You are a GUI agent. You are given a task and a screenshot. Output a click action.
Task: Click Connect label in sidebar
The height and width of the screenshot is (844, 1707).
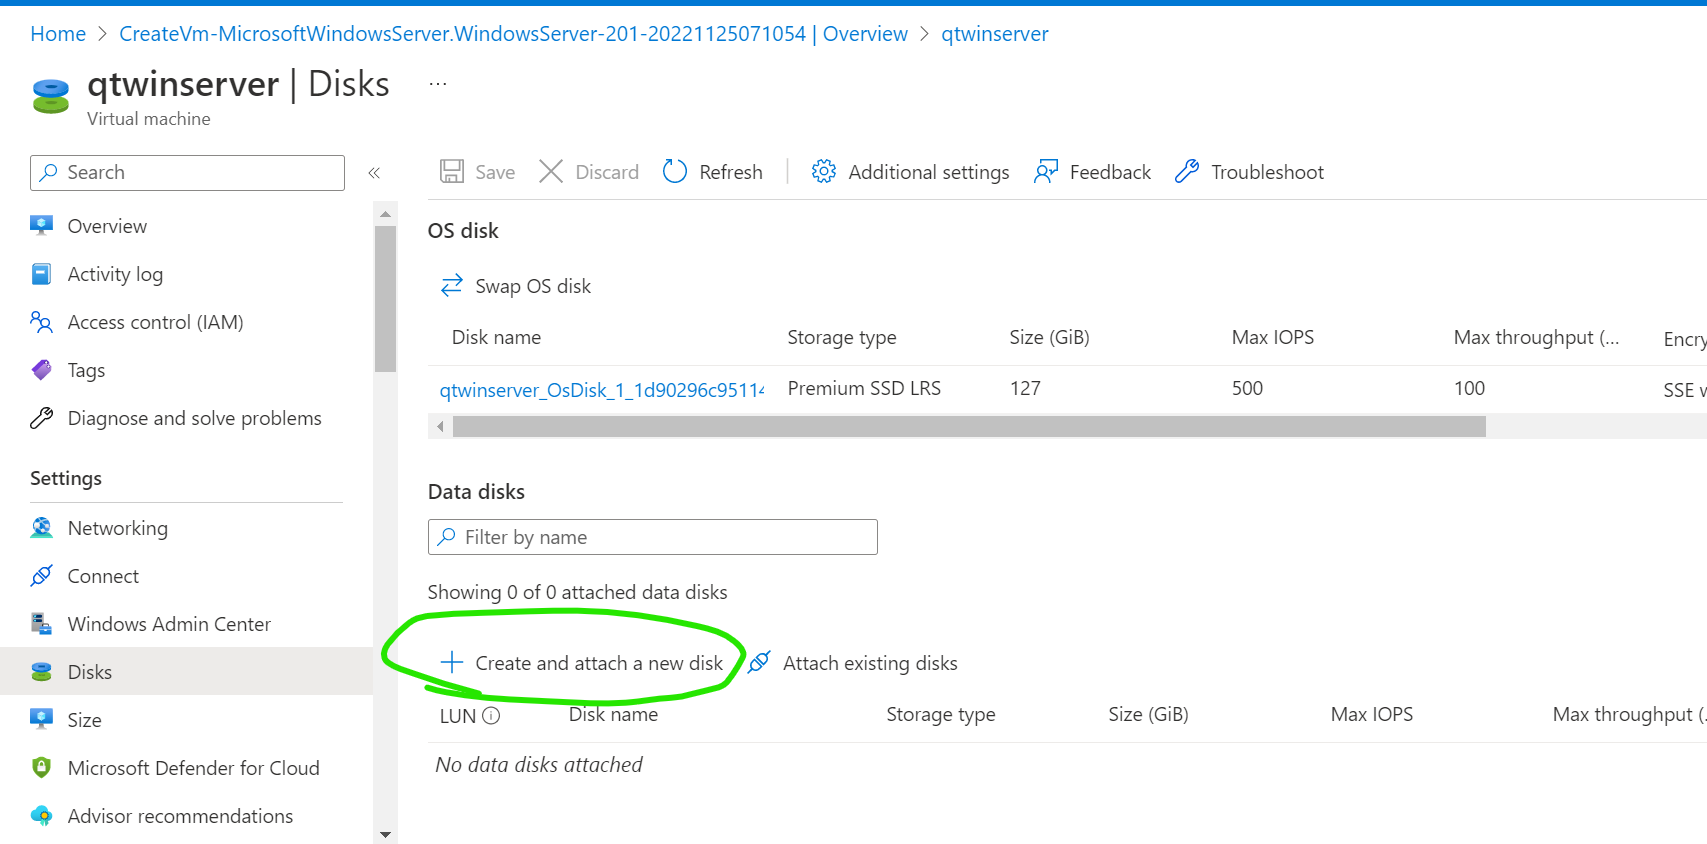tap(103, 576)
